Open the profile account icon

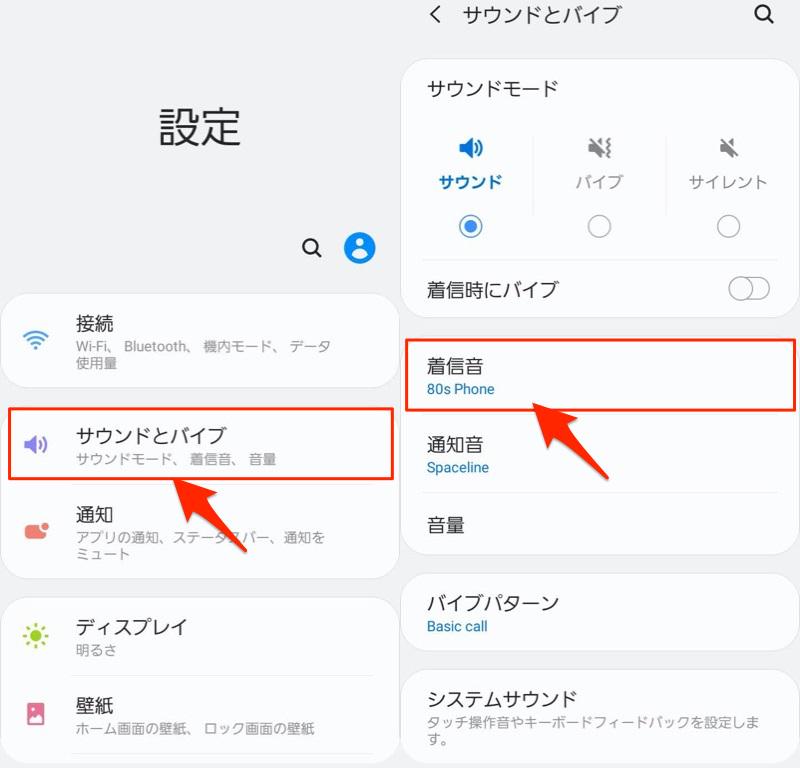click(360, 248)
